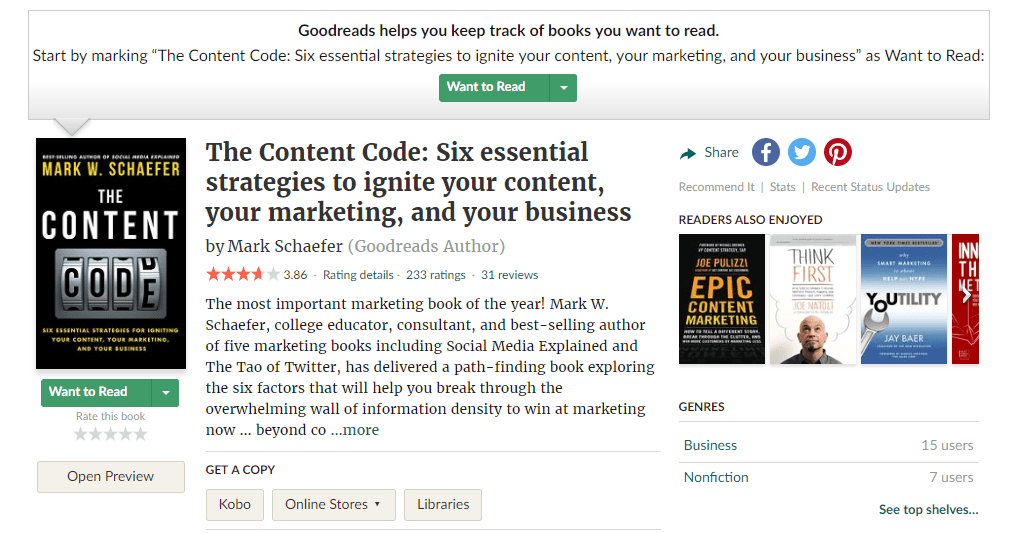Click the Open Preview button

click(111, 477)
